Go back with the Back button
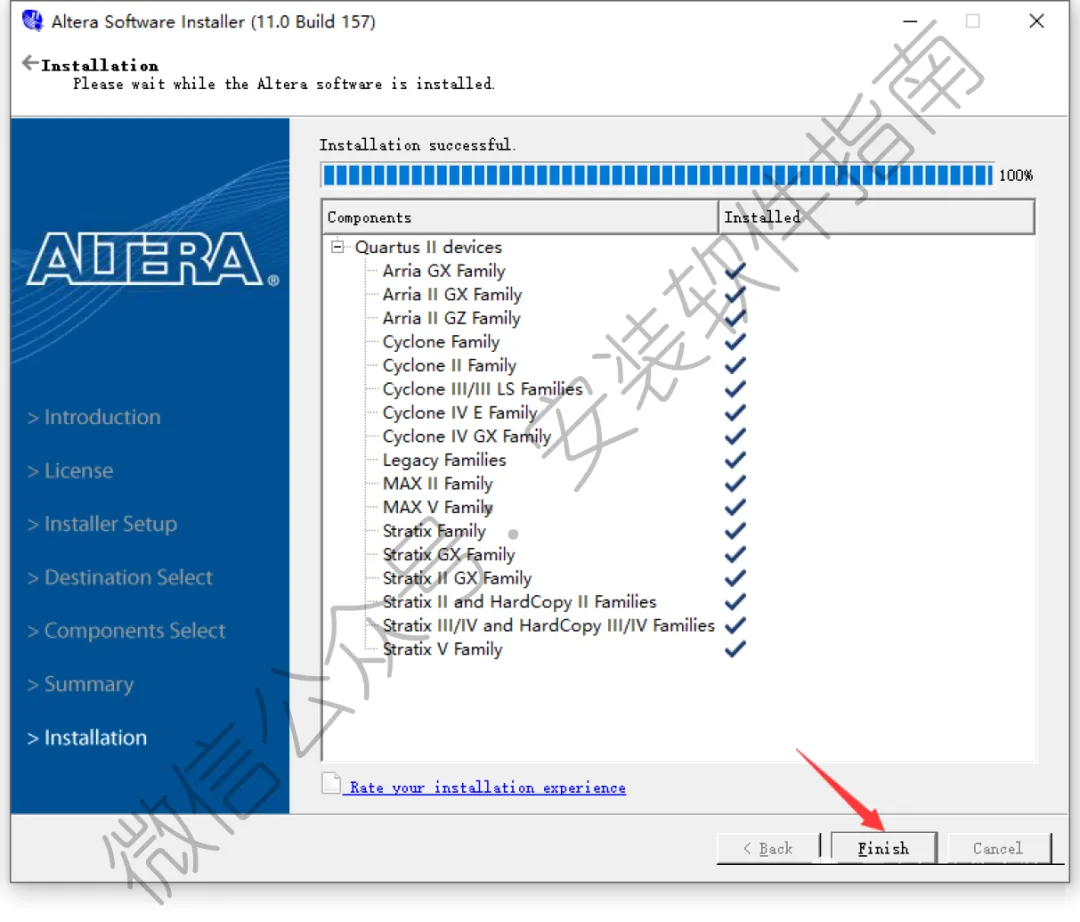Viewport: 1080px width, 922px height. tap(769, 848)
